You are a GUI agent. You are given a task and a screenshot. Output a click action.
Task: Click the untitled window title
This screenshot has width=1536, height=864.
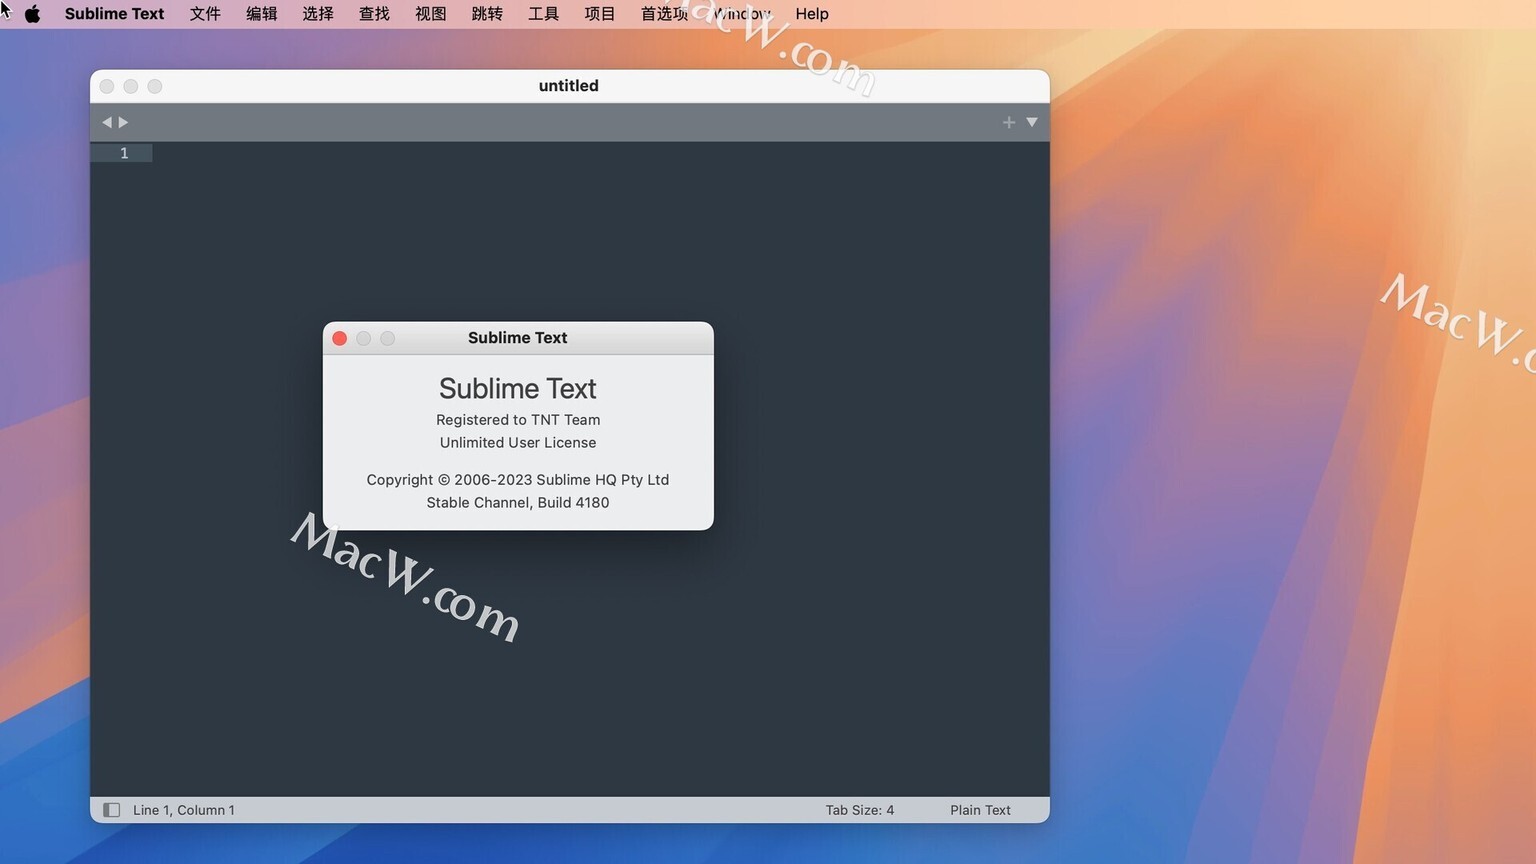coord(569,86)
